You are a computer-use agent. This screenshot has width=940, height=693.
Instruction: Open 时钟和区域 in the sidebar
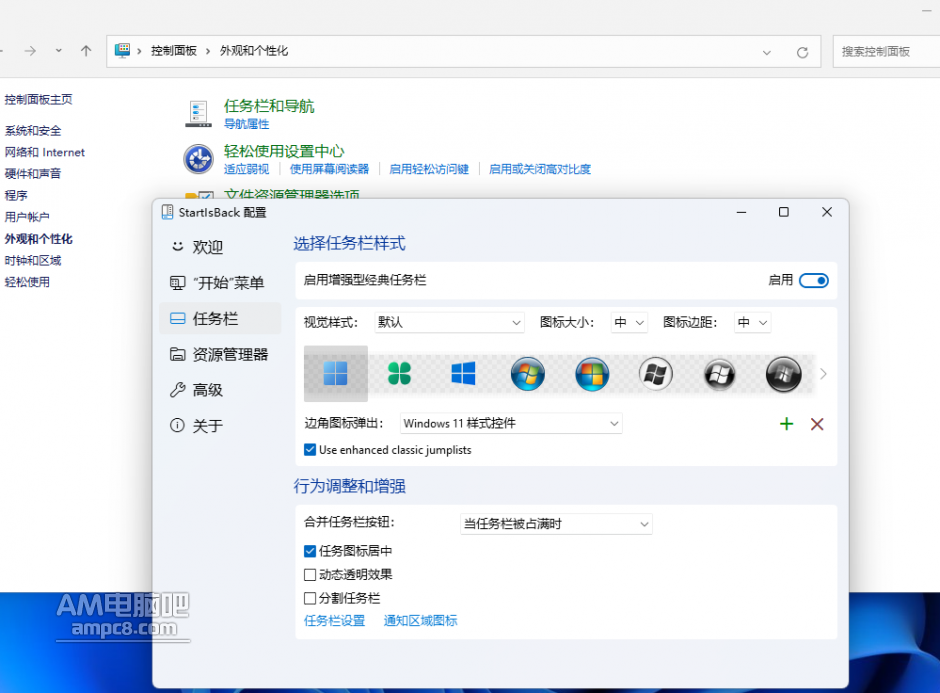point(33,261)
